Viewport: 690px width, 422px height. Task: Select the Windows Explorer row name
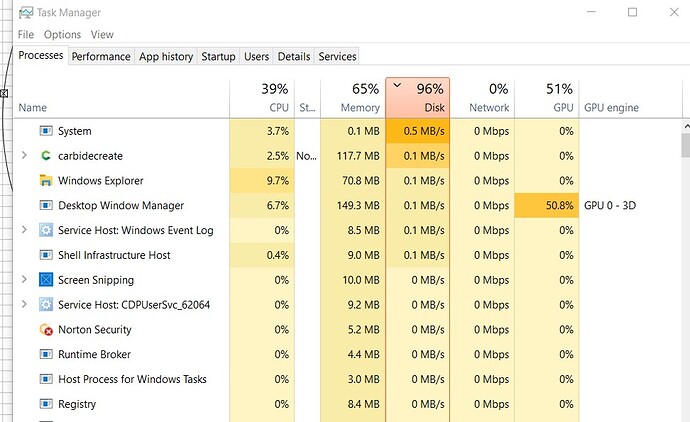click(x=101, y=181)
